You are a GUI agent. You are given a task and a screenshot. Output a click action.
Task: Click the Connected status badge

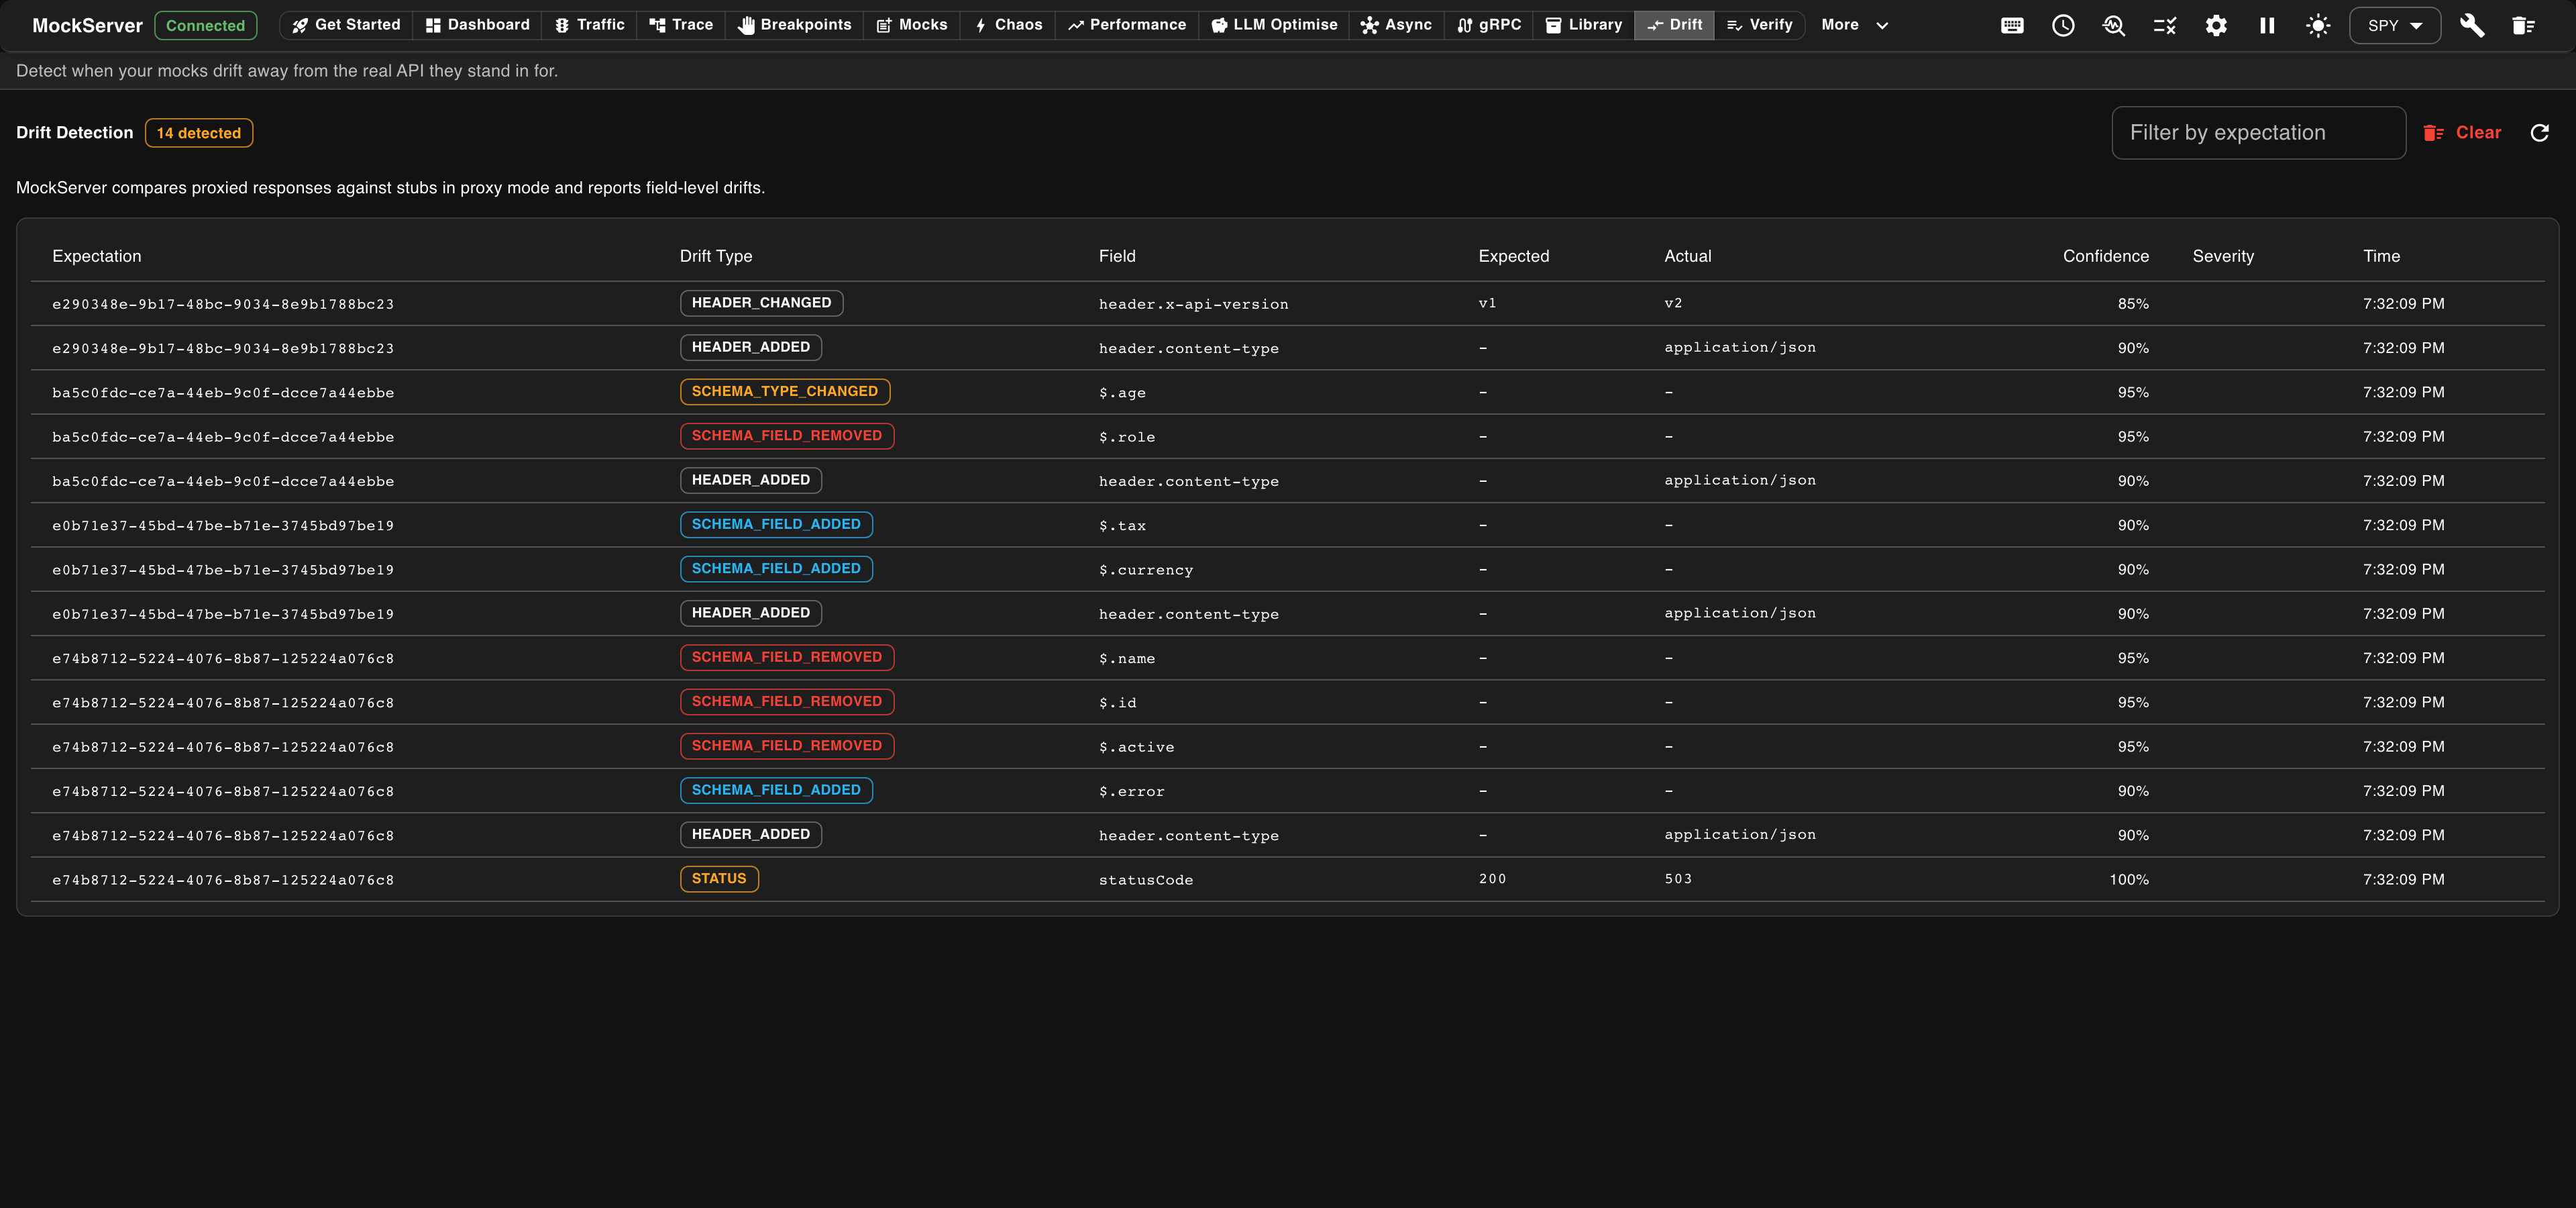point(206,26)
